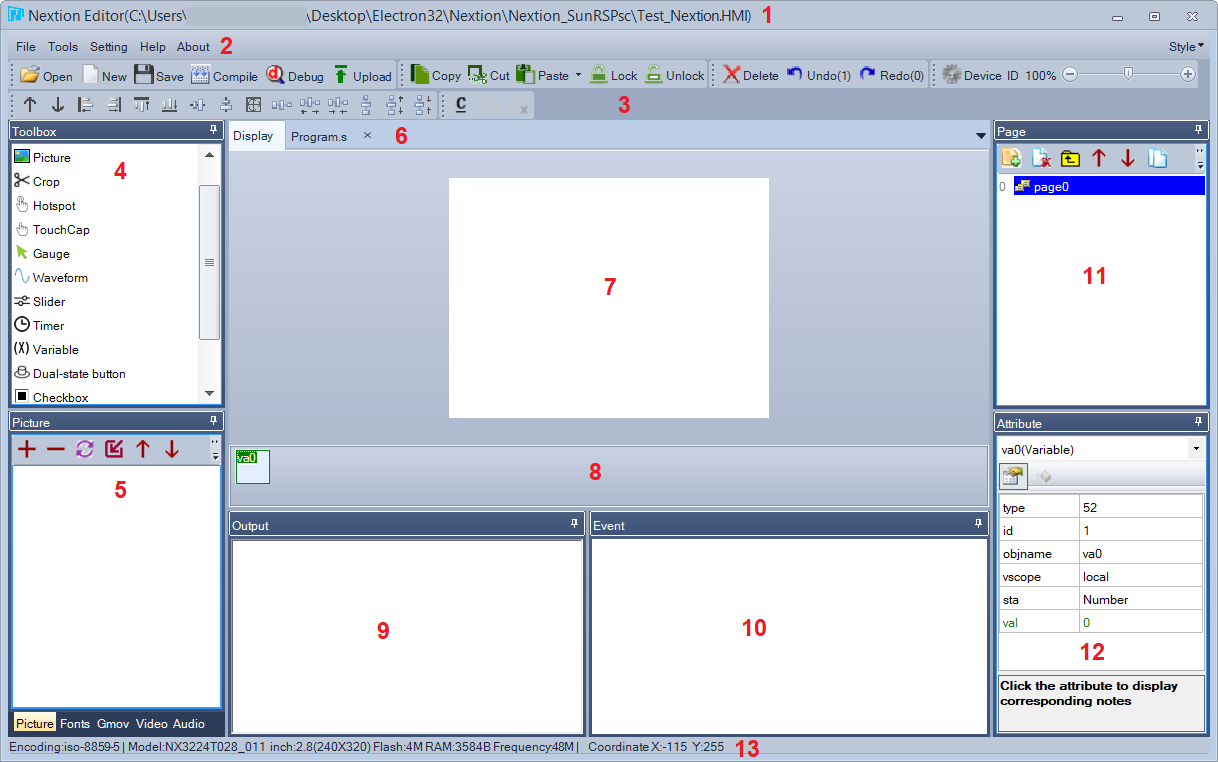
Task: Switch to the Audio resource tab
Action: [189, 723]
